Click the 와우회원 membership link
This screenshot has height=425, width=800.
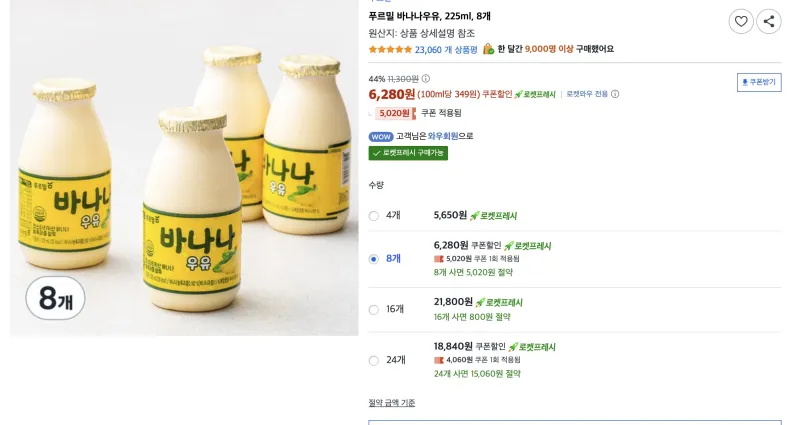[443, 136]
